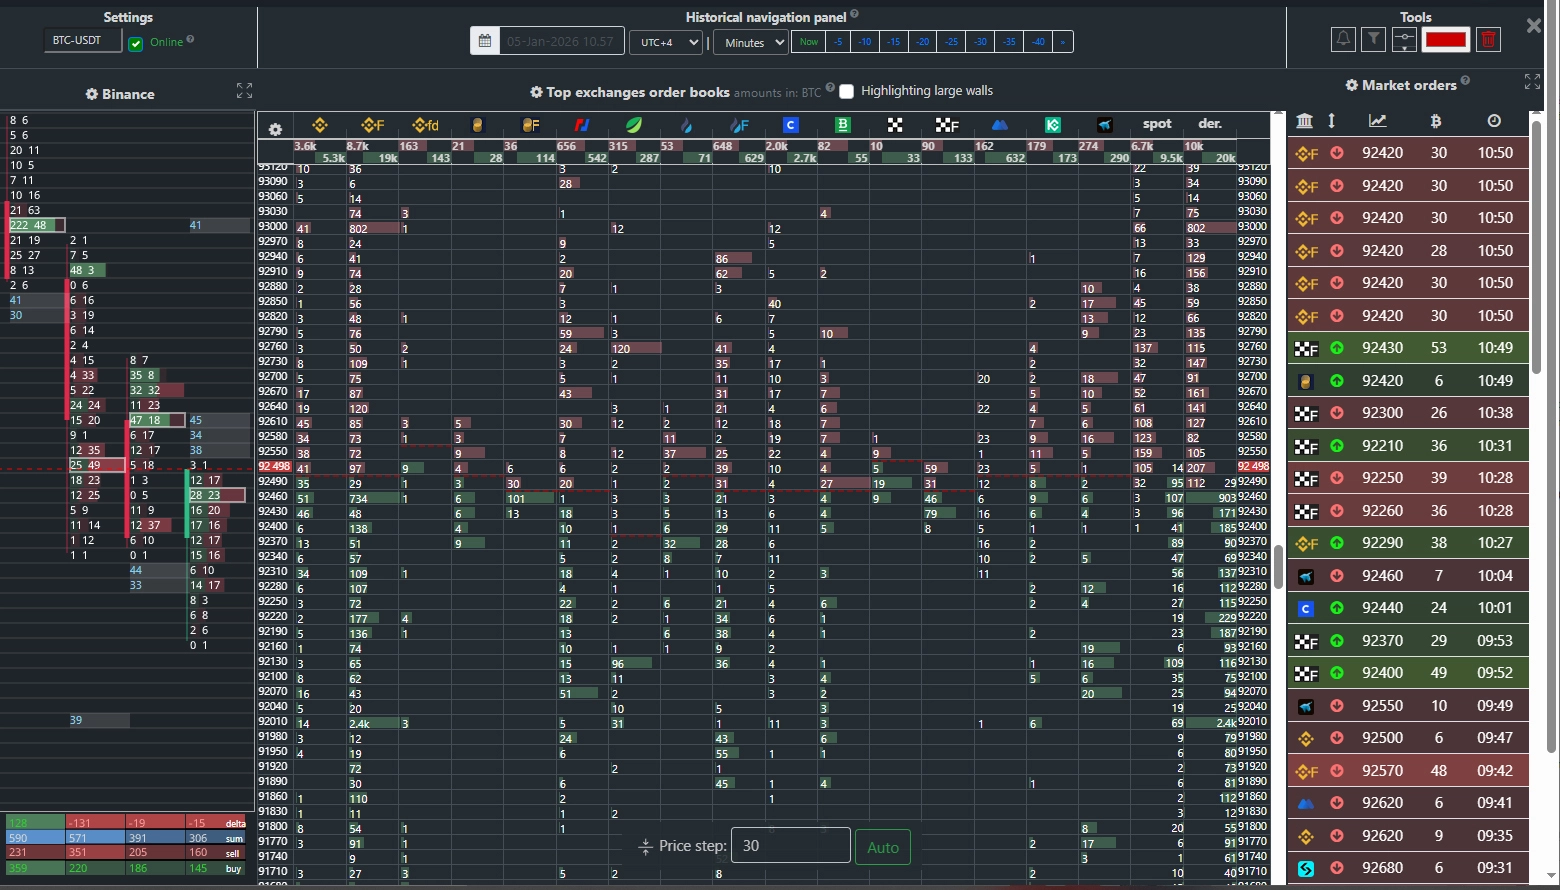Switch to the spot tab in order books header
This screenshot has width=1560, height=890.
pos(1156,124)
